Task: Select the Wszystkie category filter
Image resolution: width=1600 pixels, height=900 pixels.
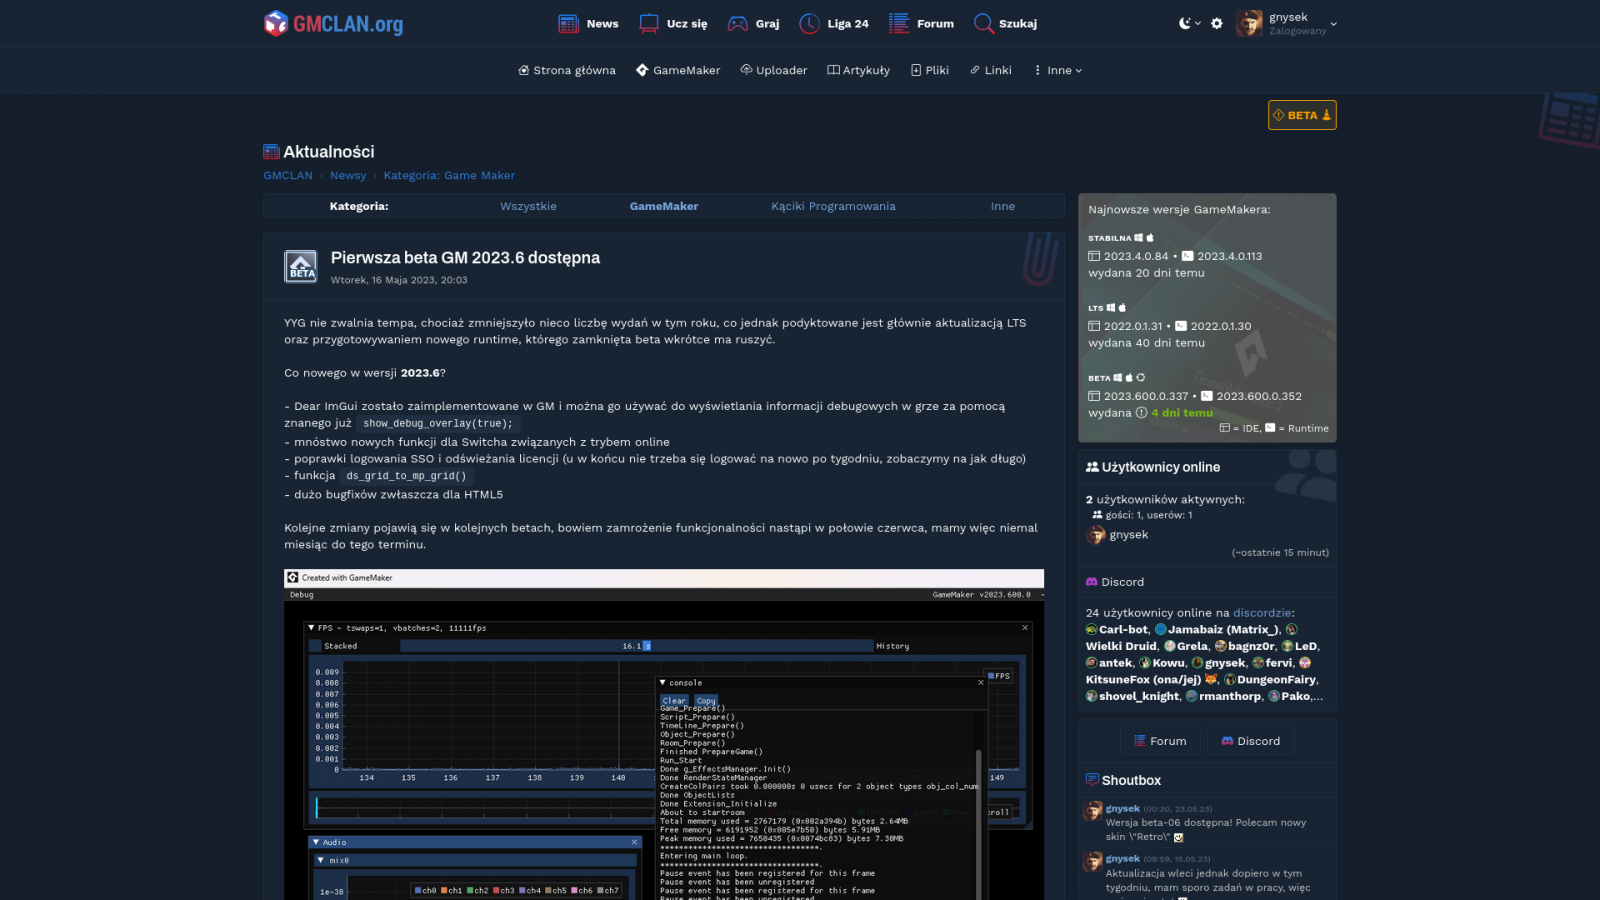Action: [528, 206]
